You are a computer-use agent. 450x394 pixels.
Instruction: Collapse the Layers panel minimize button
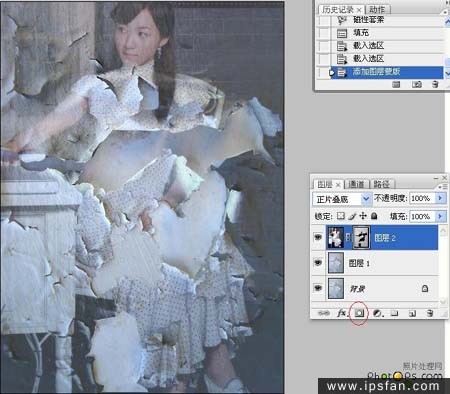pyautogui.click(x=436, y=178)
